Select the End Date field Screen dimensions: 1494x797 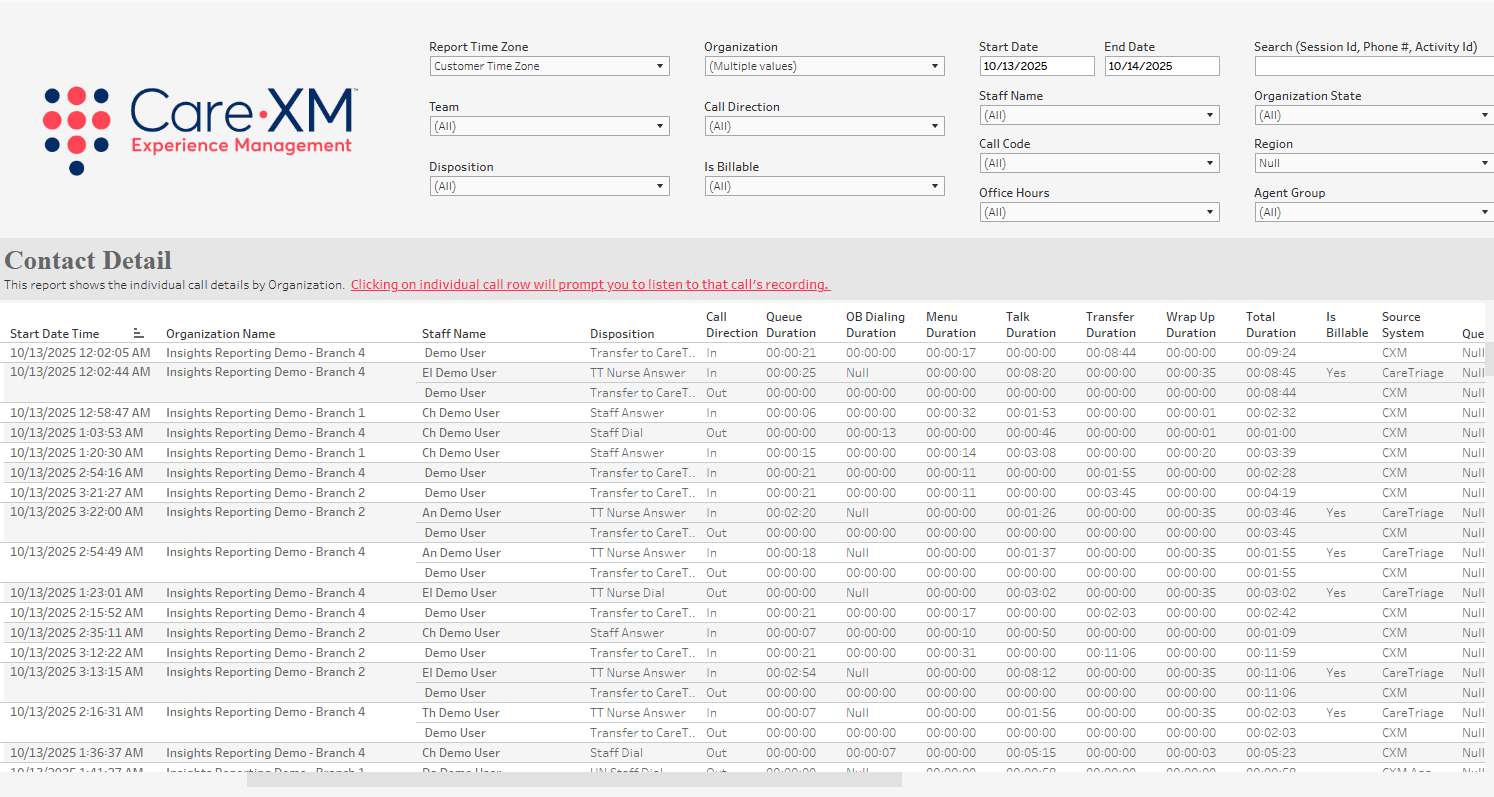click(1161, 65)
